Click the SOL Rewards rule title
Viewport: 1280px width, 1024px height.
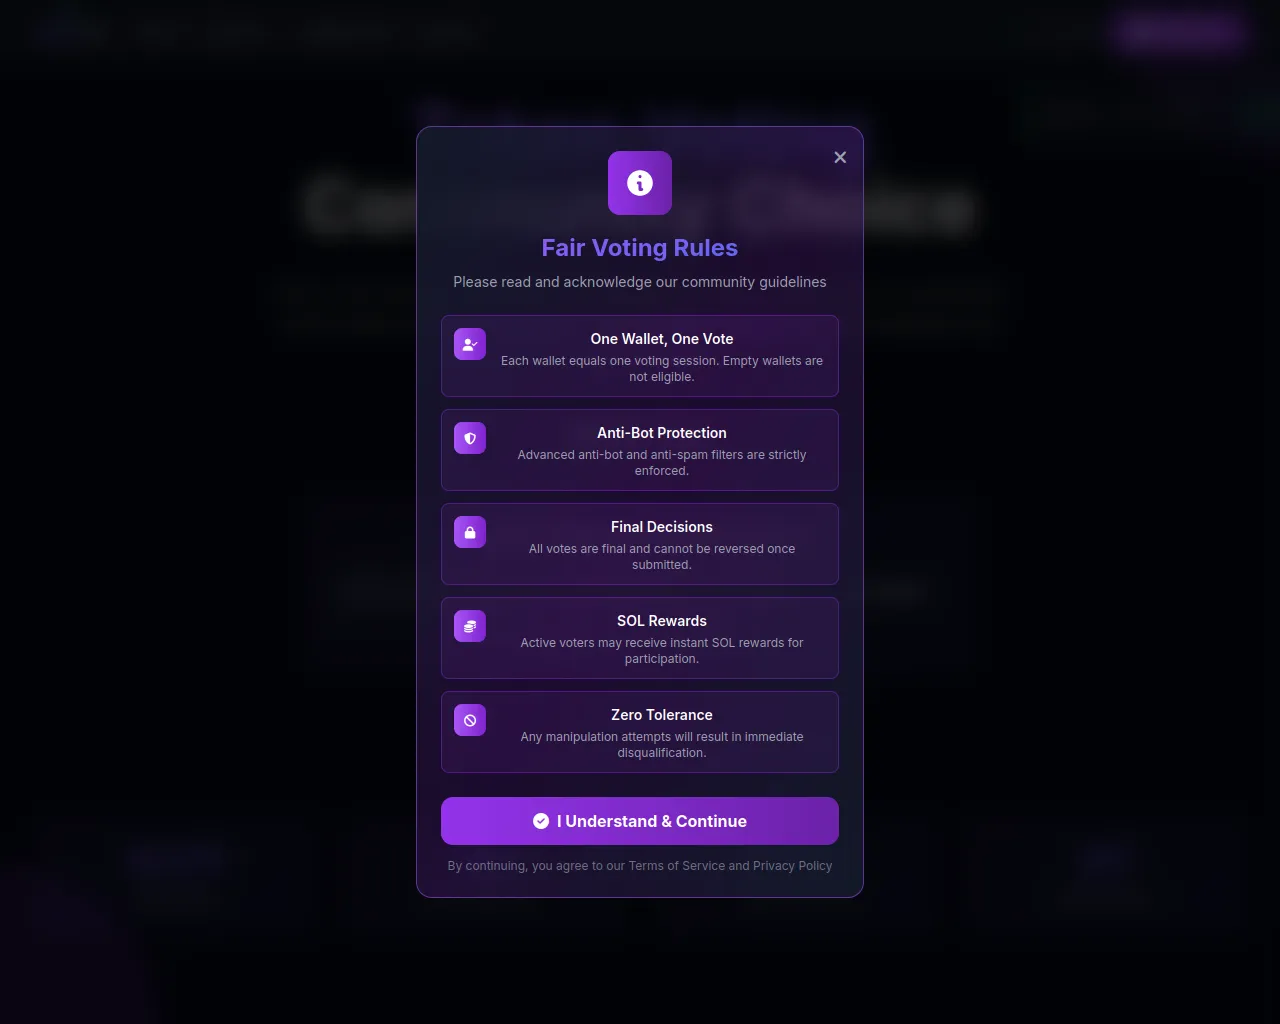662,621
